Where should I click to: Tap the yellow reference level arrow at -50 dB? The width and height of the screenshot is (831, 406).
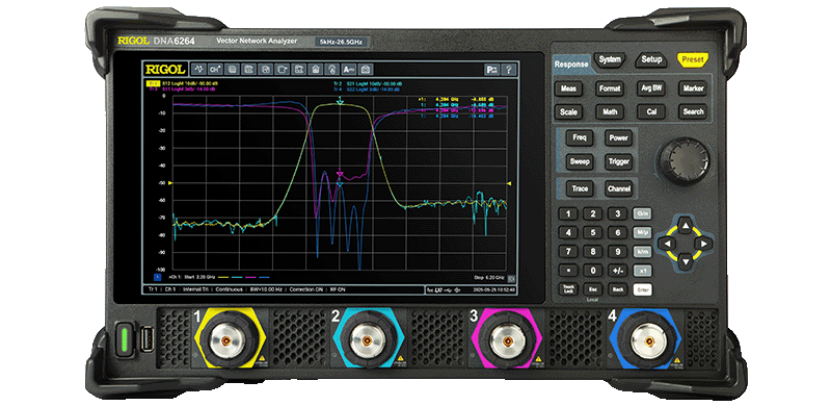[171, 183]
